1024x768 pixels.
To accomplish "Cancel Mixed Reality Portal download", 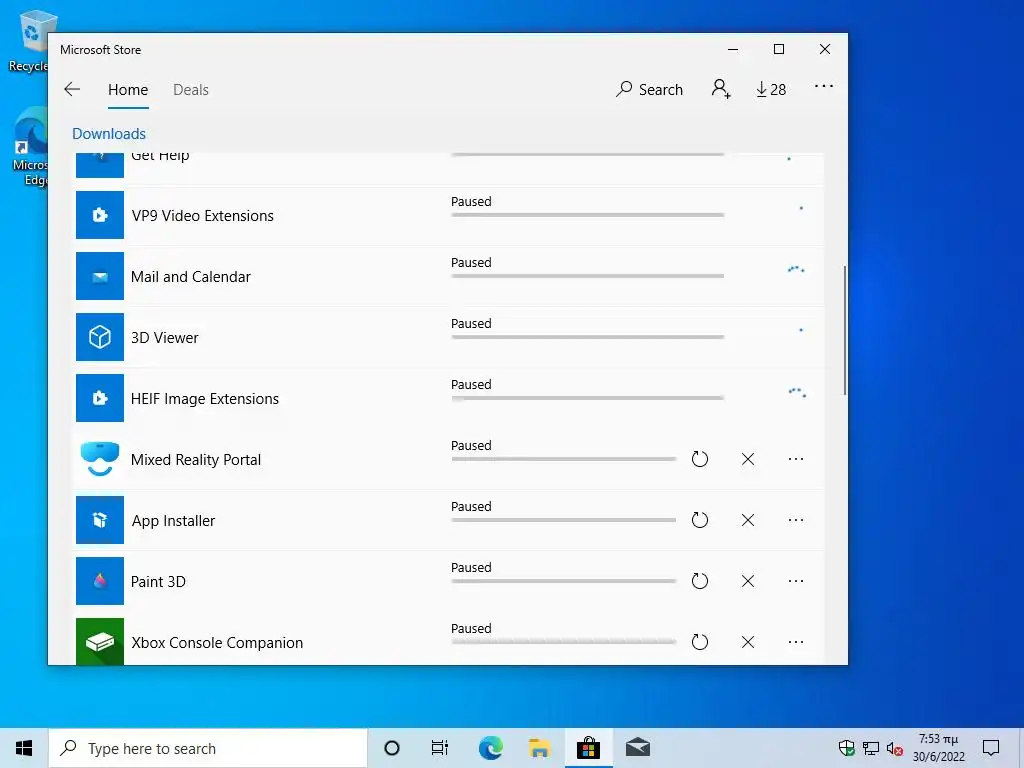I will (748, 459).
